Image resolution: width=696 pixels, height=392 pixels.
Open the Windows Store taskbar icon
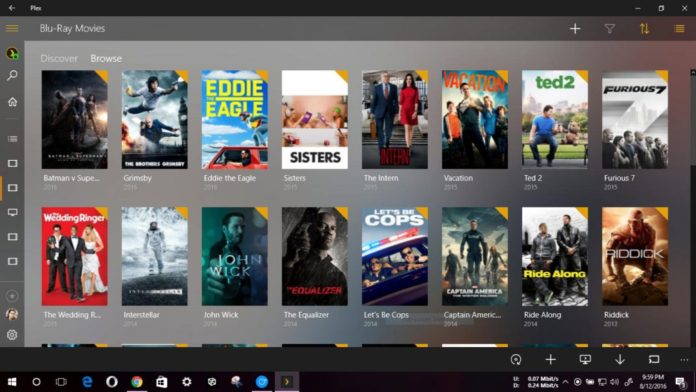coord(162,382)
